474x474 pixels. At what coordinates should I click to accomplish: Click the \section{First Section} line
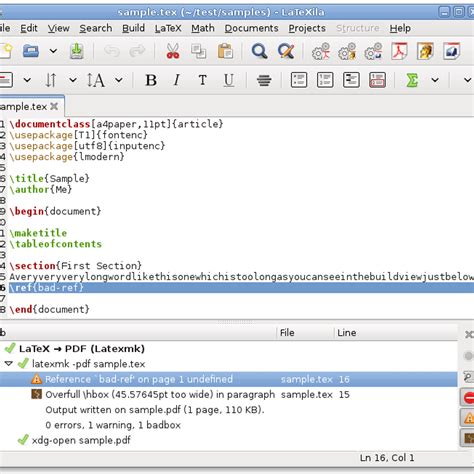click(75, 266)
